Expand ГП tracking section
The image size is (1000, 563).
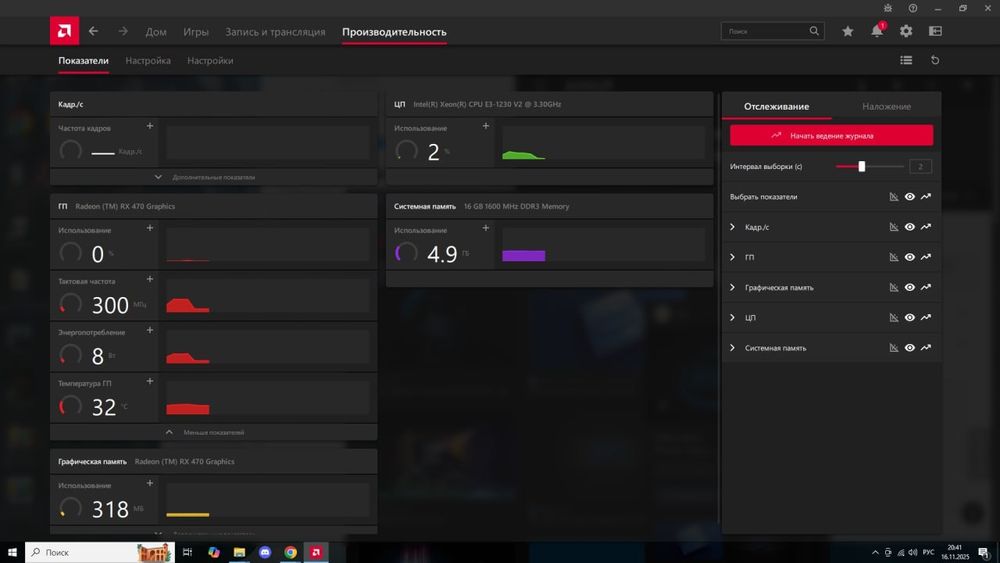(732, 257)
